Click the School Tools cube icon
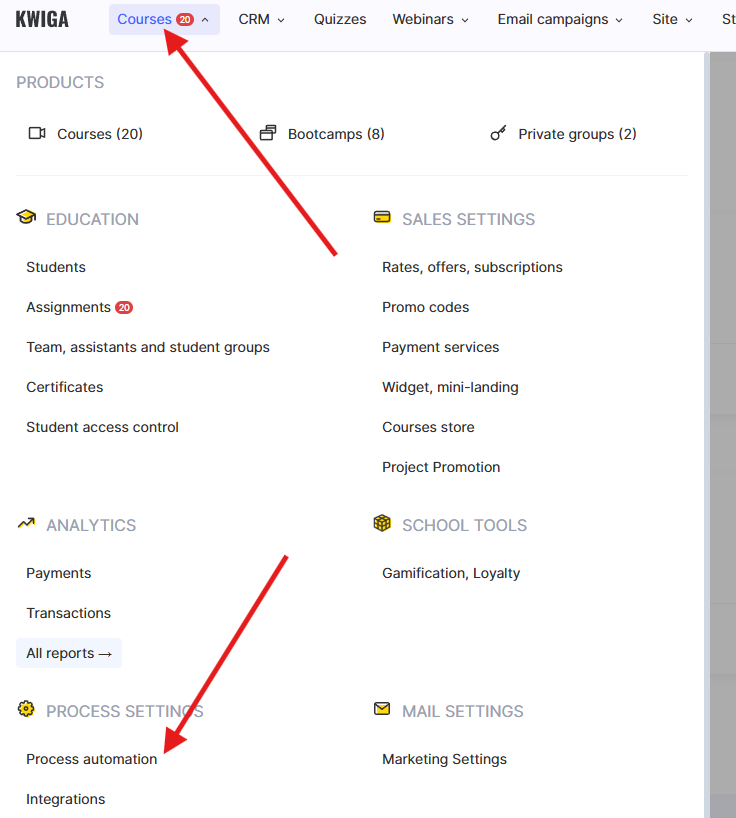 [382, 524]
